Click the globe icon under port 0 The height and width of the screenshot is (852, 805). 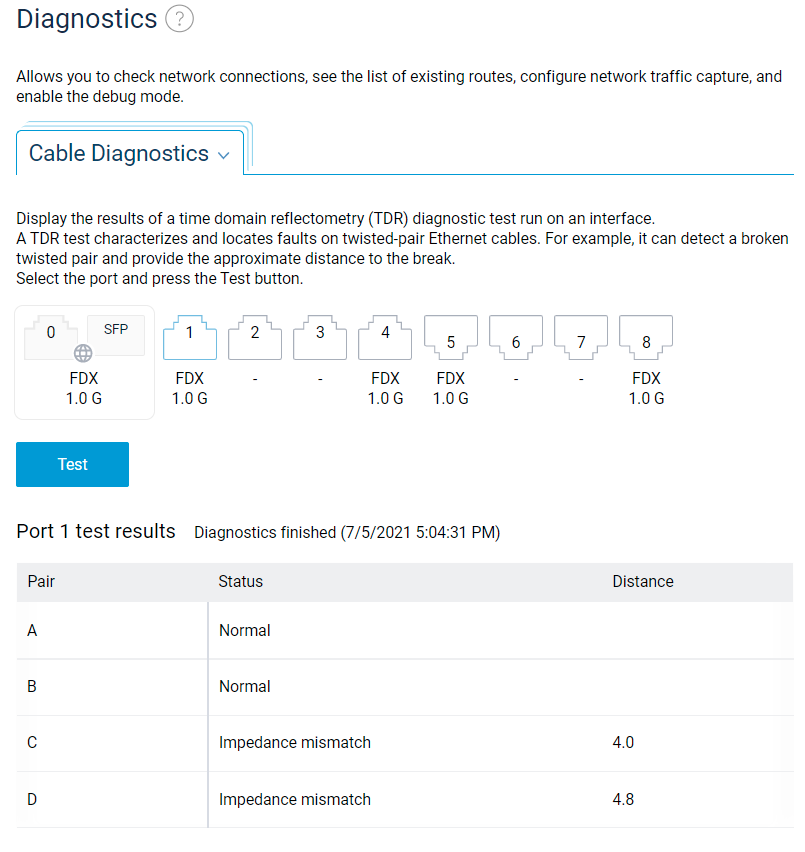tap(83, 353)
